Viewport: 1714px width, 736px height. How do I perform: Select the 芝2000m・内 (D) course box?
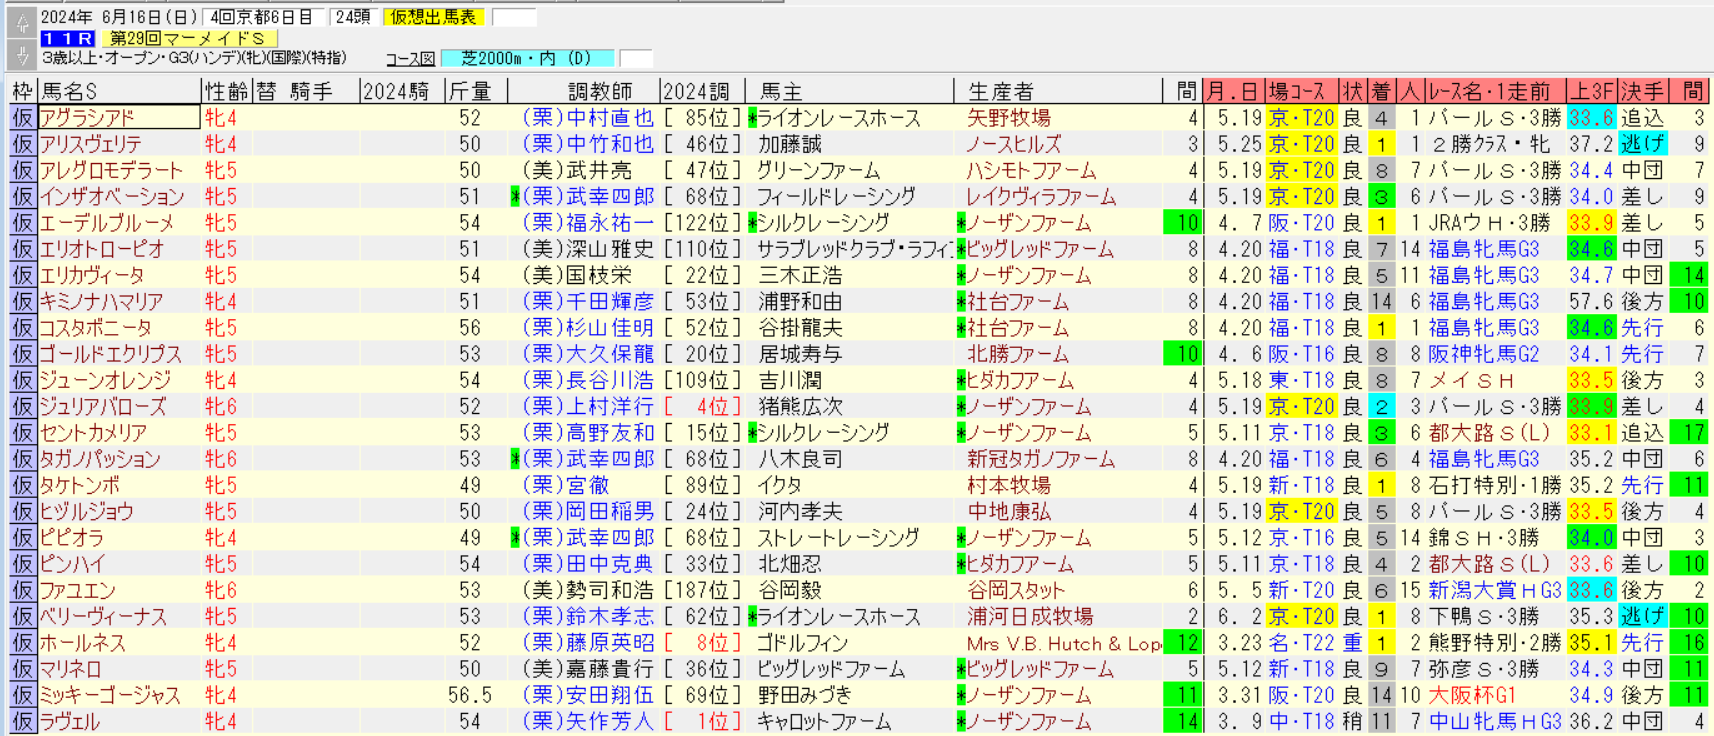click(527, 58)
